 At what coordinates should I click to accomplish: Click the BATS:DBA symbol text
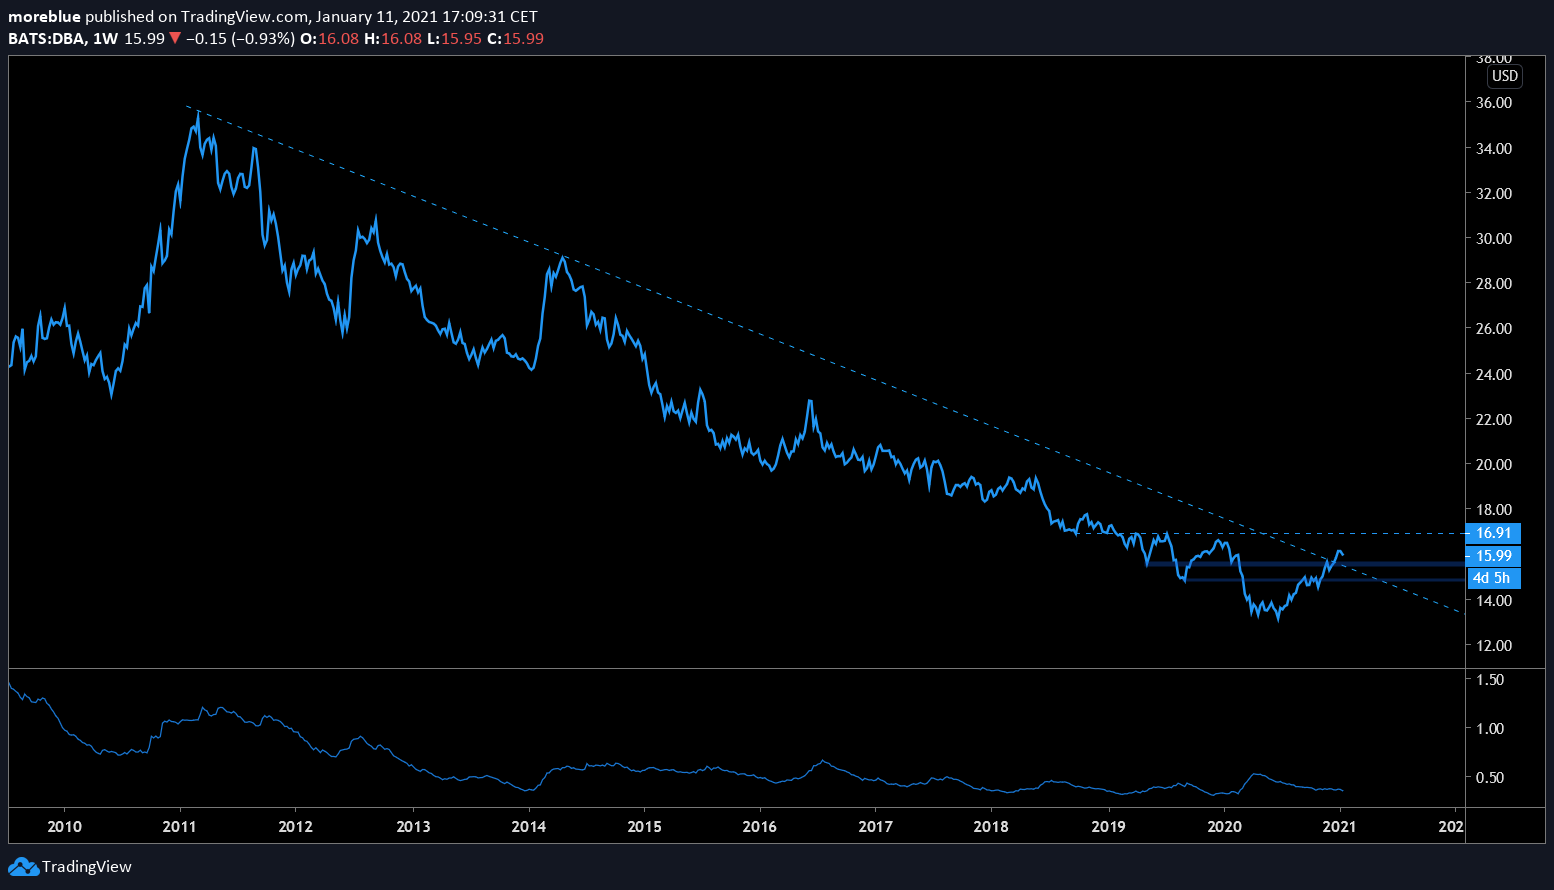click(46, 39)
